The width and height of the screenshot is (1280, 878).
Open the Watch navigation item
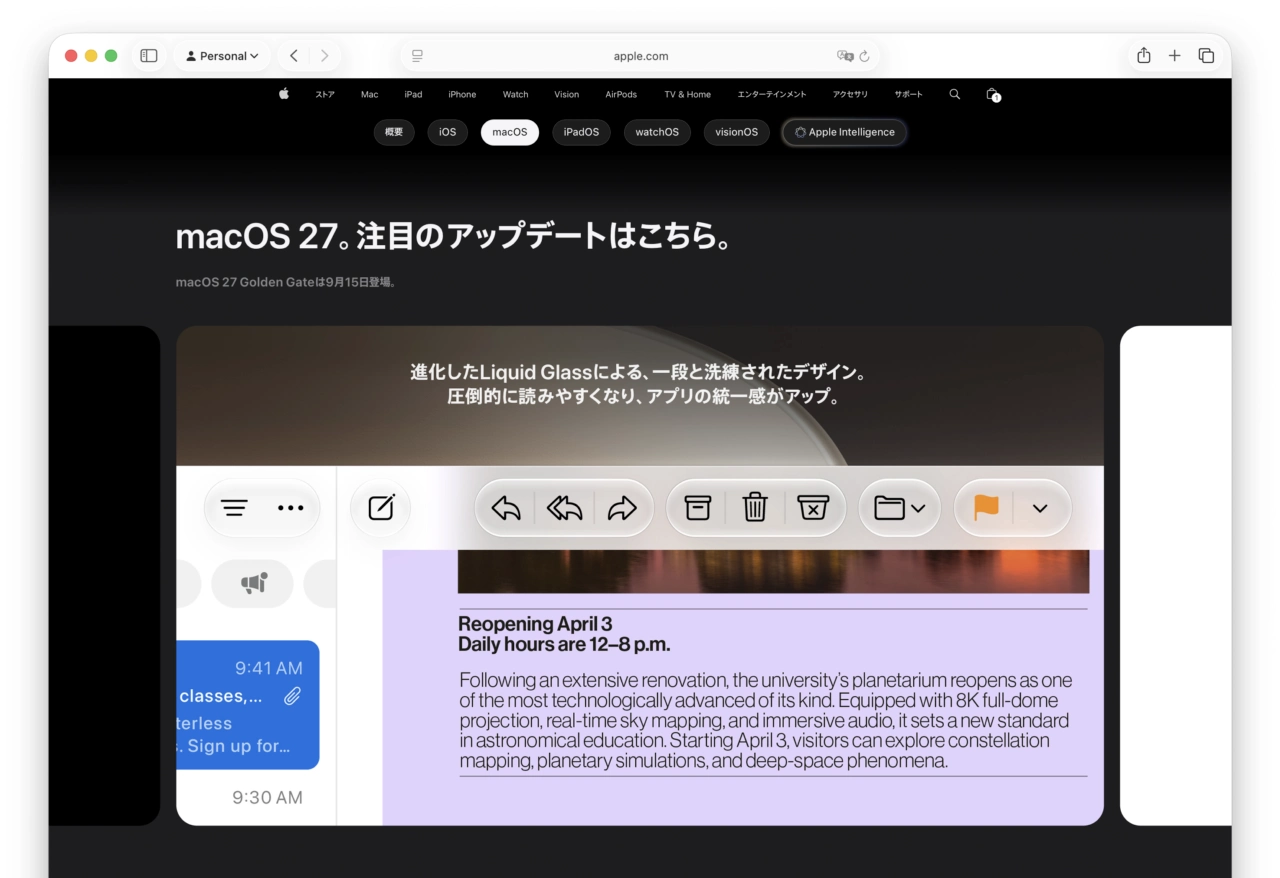tap(515, 94)
